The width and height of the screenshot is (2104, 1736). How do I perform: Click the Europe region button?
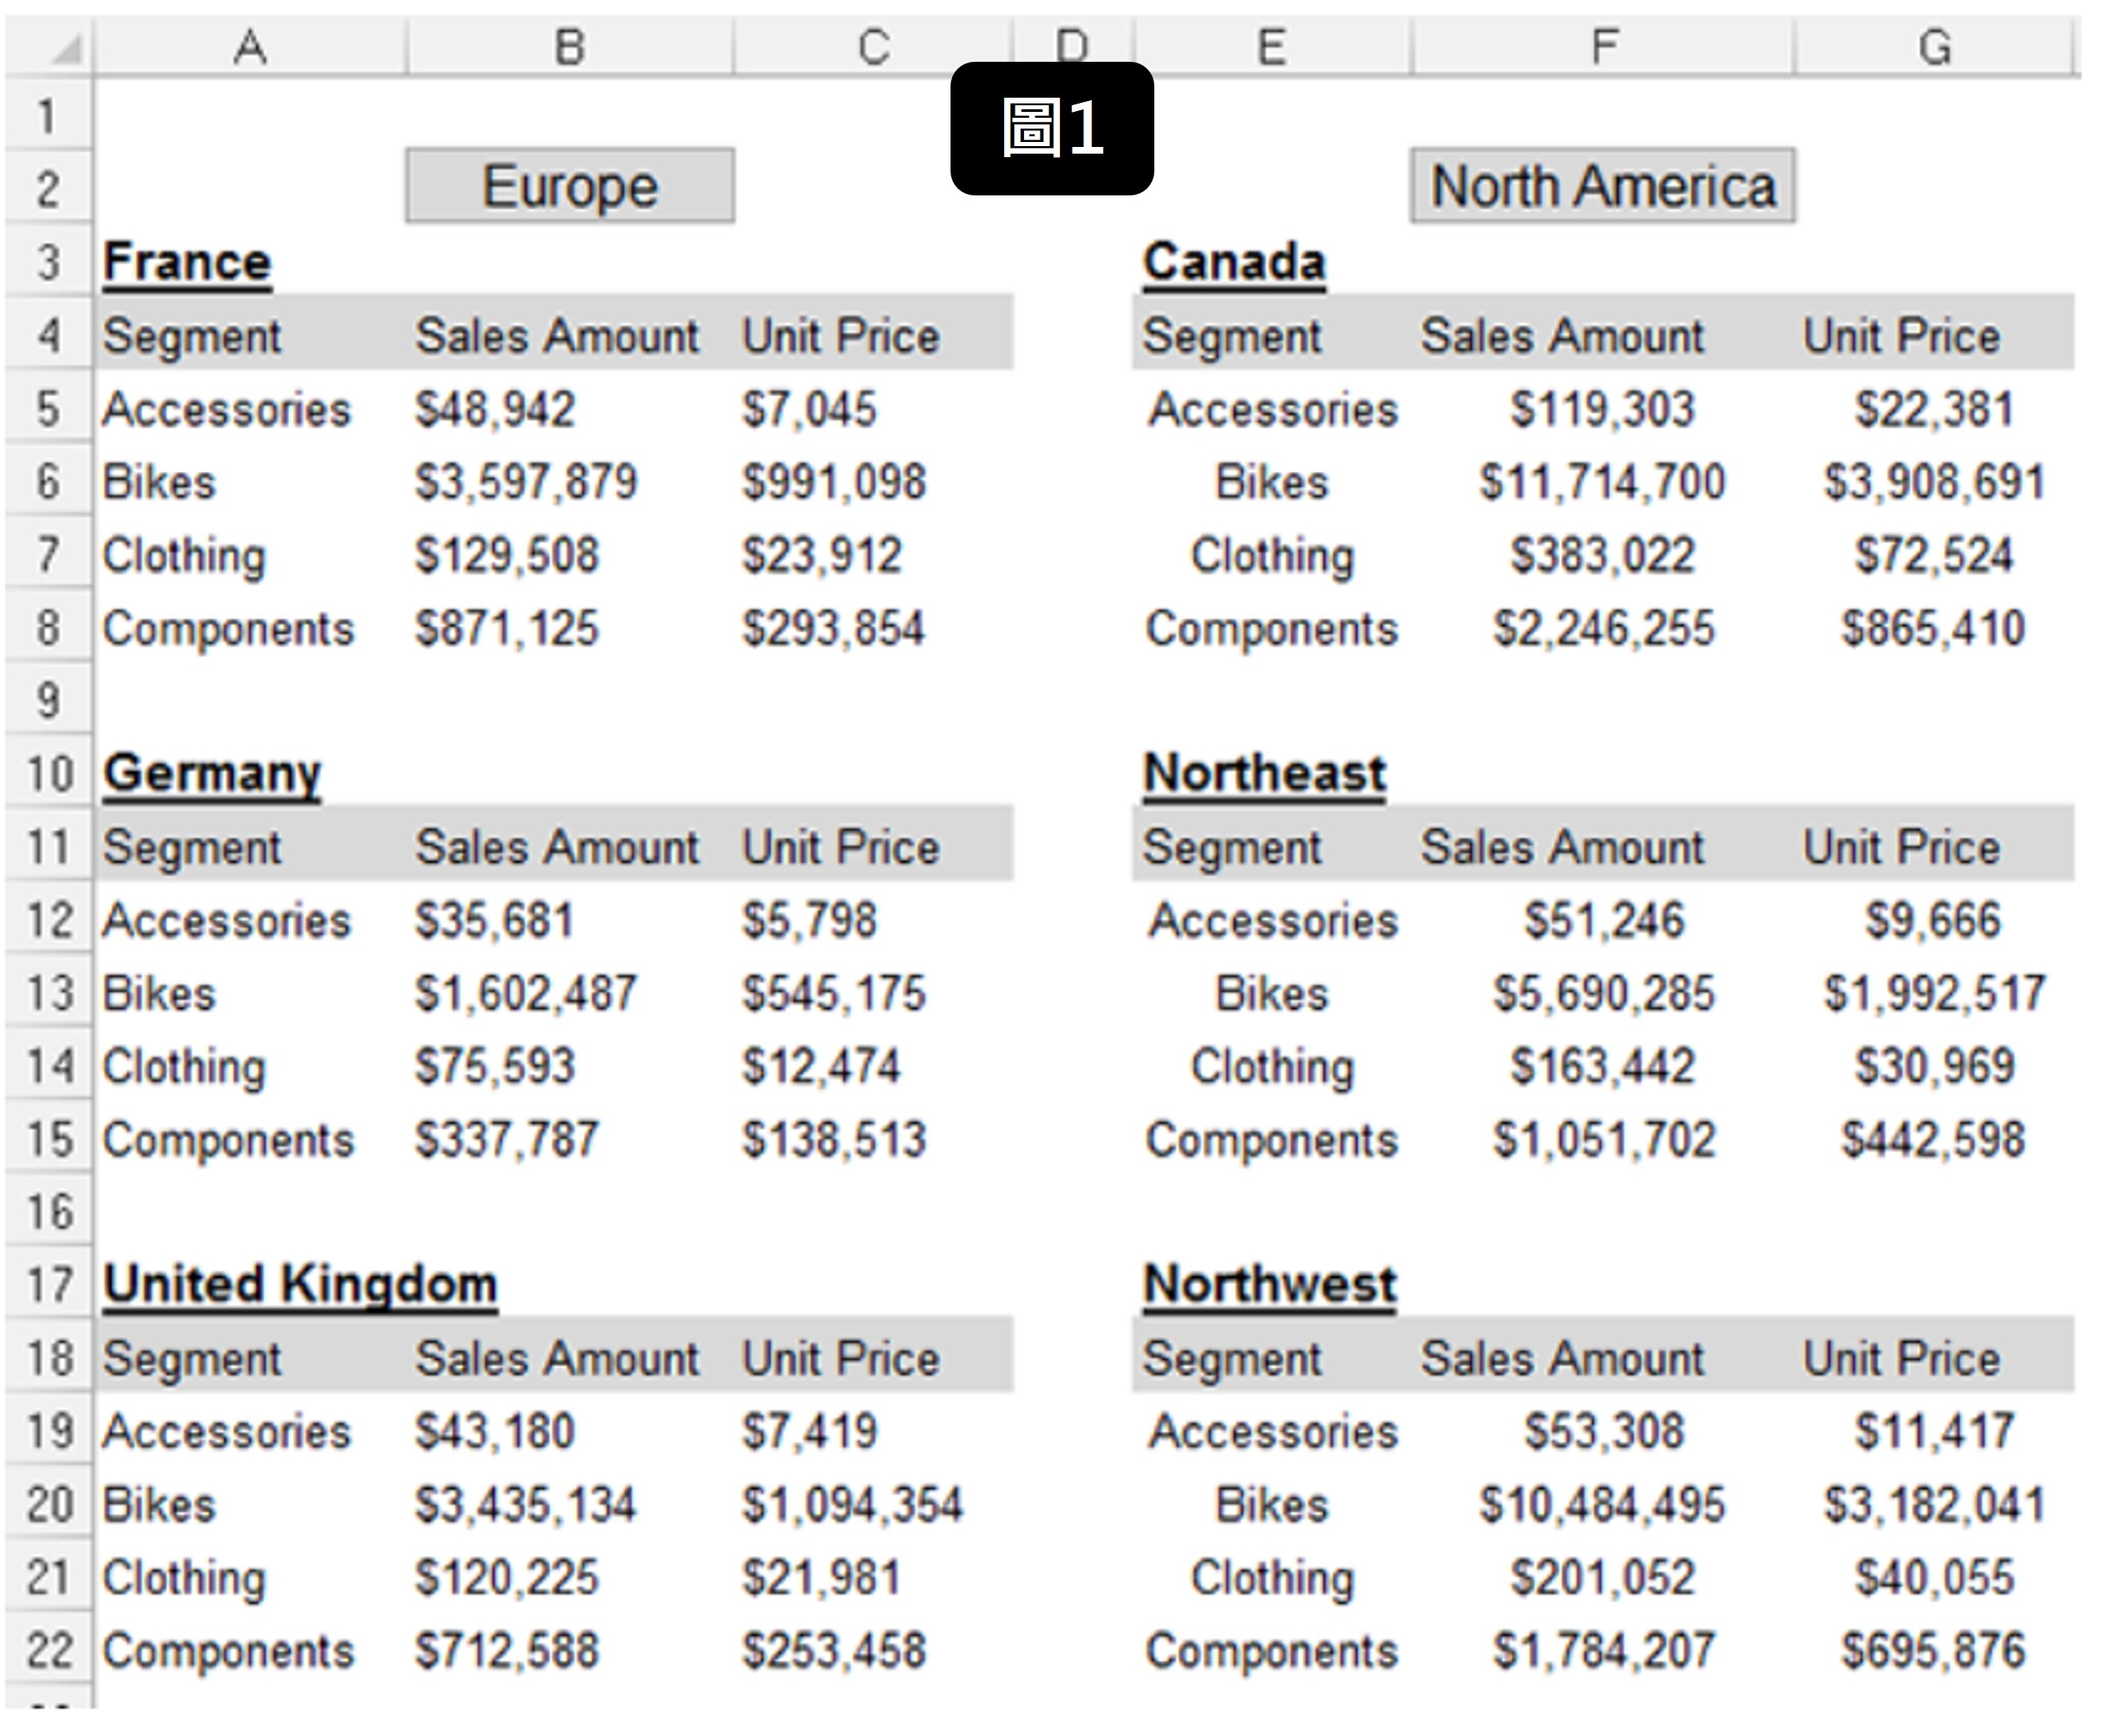(570, 186)
